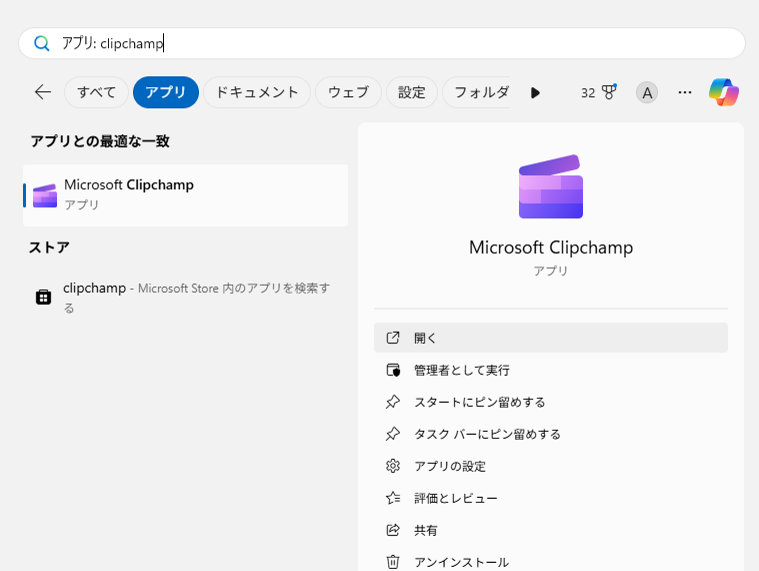The height and width of the screenshot is (571, 759).
Task: Switch to the ウェブ filter tab
Action: tap(348, 92)
